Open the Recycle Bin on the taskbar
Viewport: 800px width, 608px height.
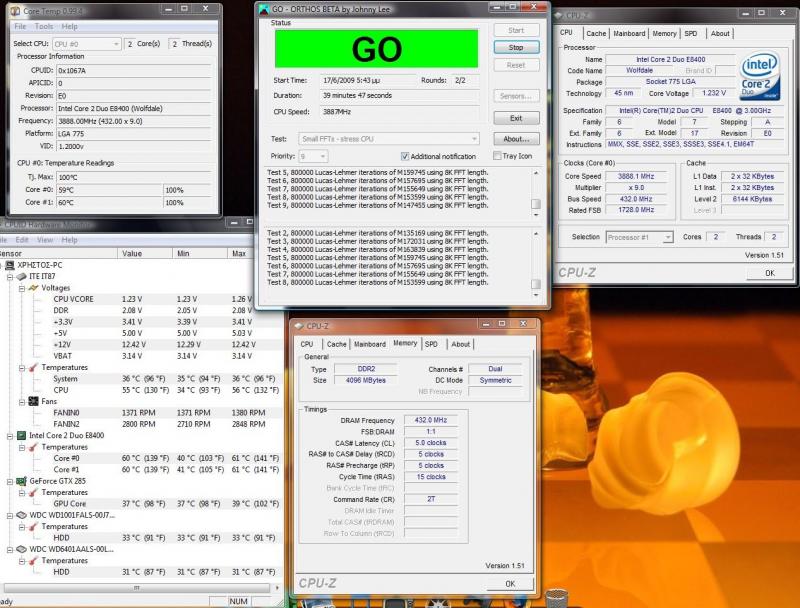556,598
